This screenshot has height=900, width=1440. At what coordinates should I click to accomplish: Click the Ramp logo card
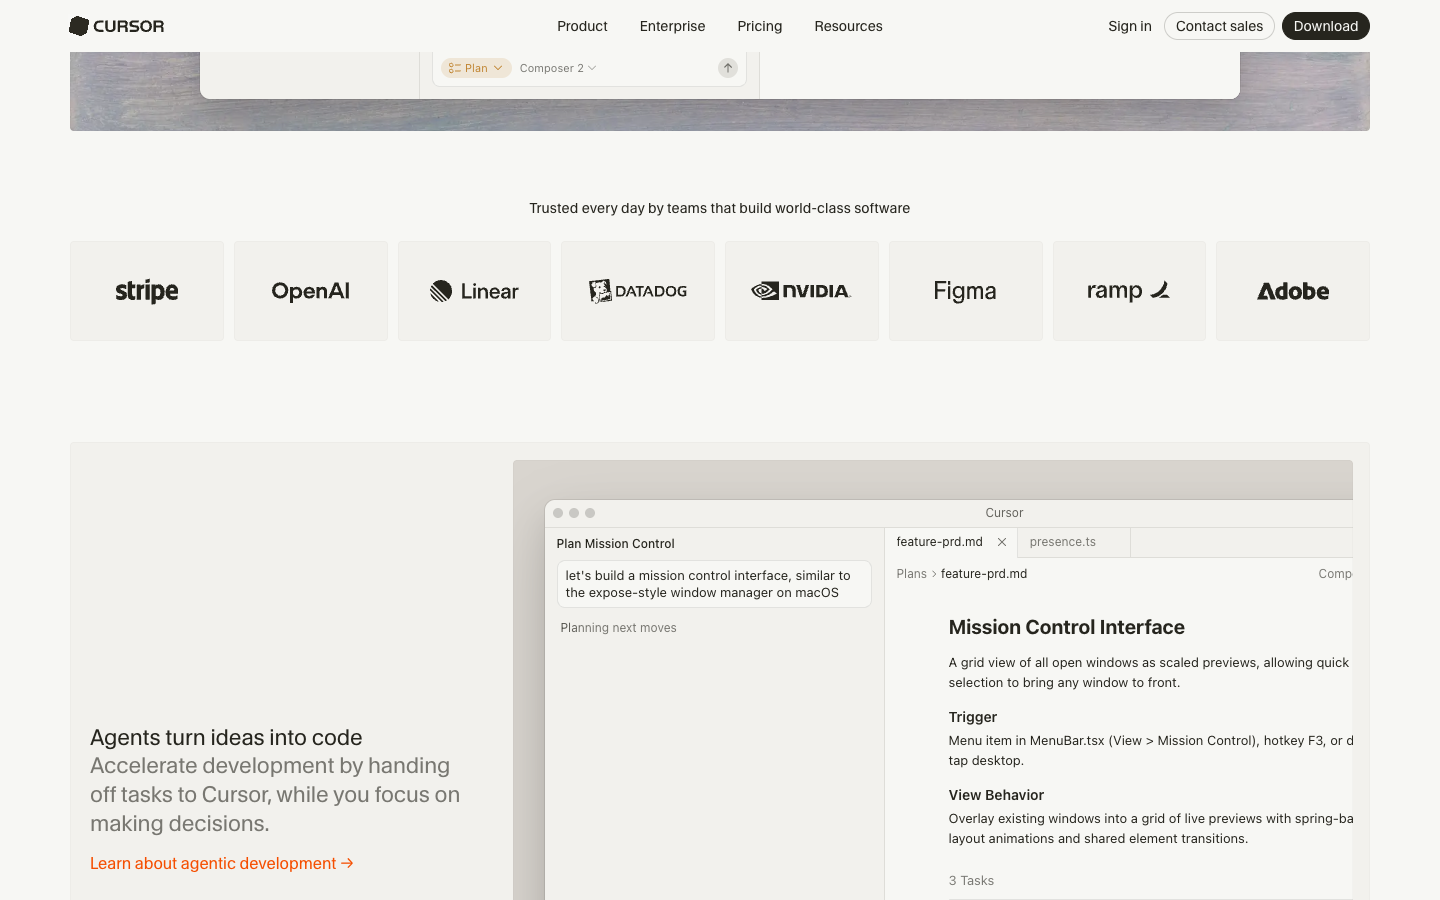1129,291
